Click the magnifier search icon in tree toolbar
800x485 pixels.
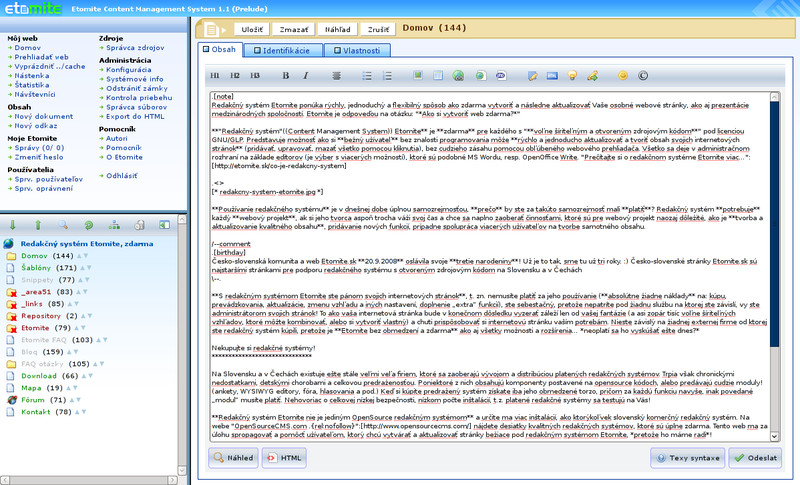63,225
